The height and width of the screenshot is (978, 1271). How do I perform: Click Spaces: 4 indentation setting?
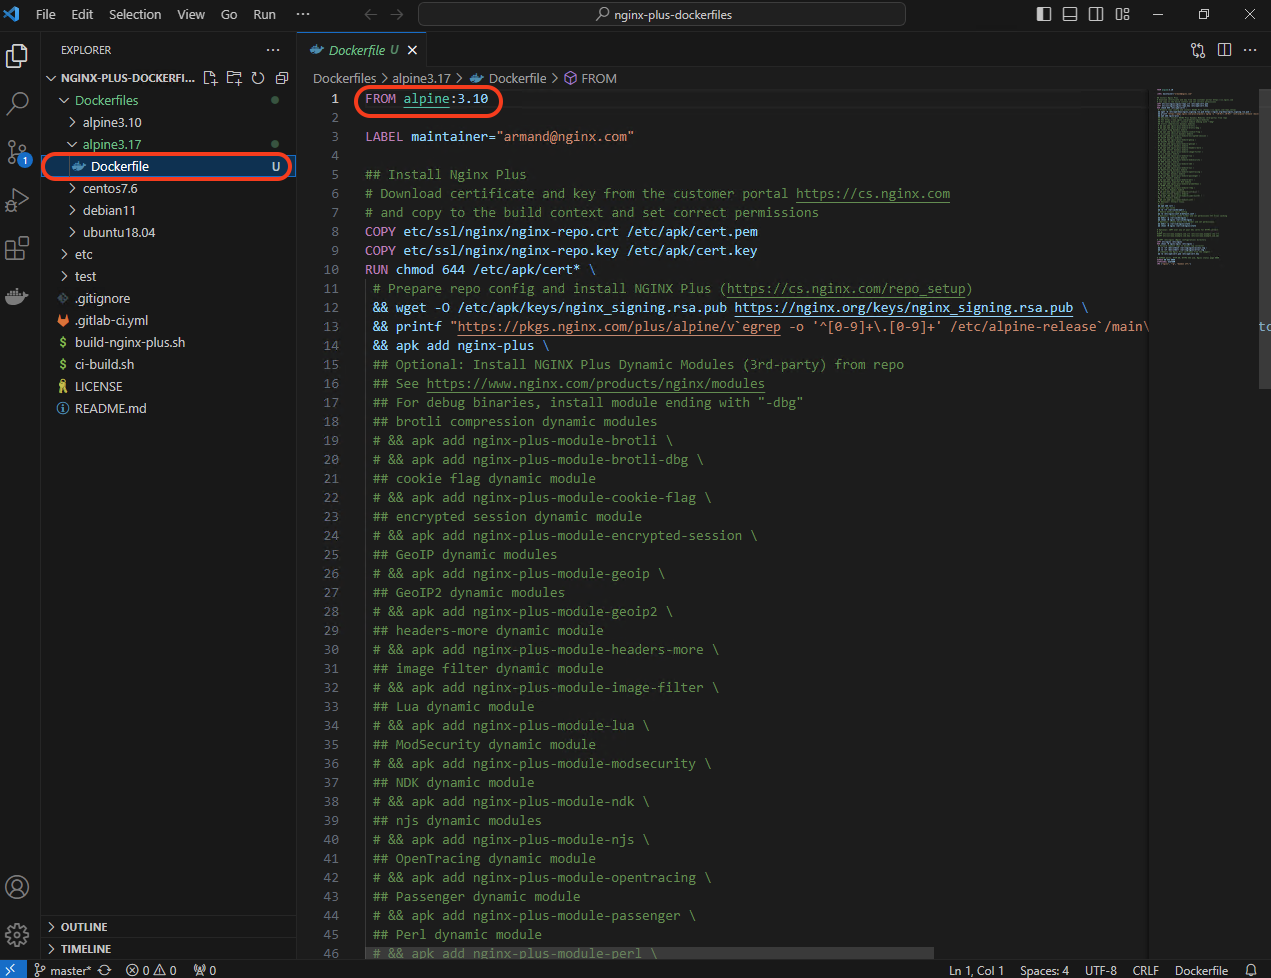click(x=1044, y=970)
